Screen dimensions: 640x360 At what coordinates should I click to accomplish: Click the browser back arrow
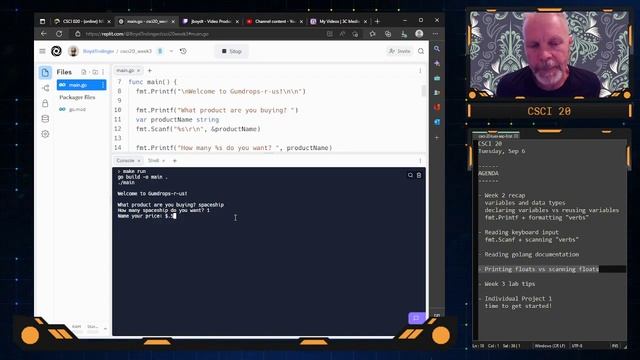[44, 34]
